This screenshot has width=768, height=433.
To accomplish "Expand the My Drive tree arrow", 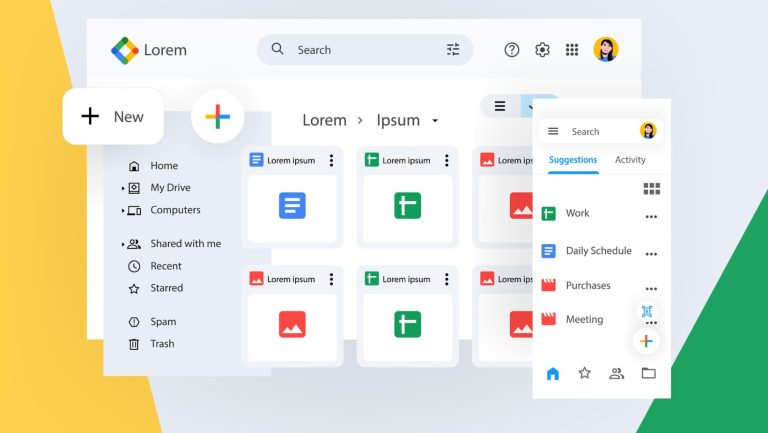I will point(123,188).
